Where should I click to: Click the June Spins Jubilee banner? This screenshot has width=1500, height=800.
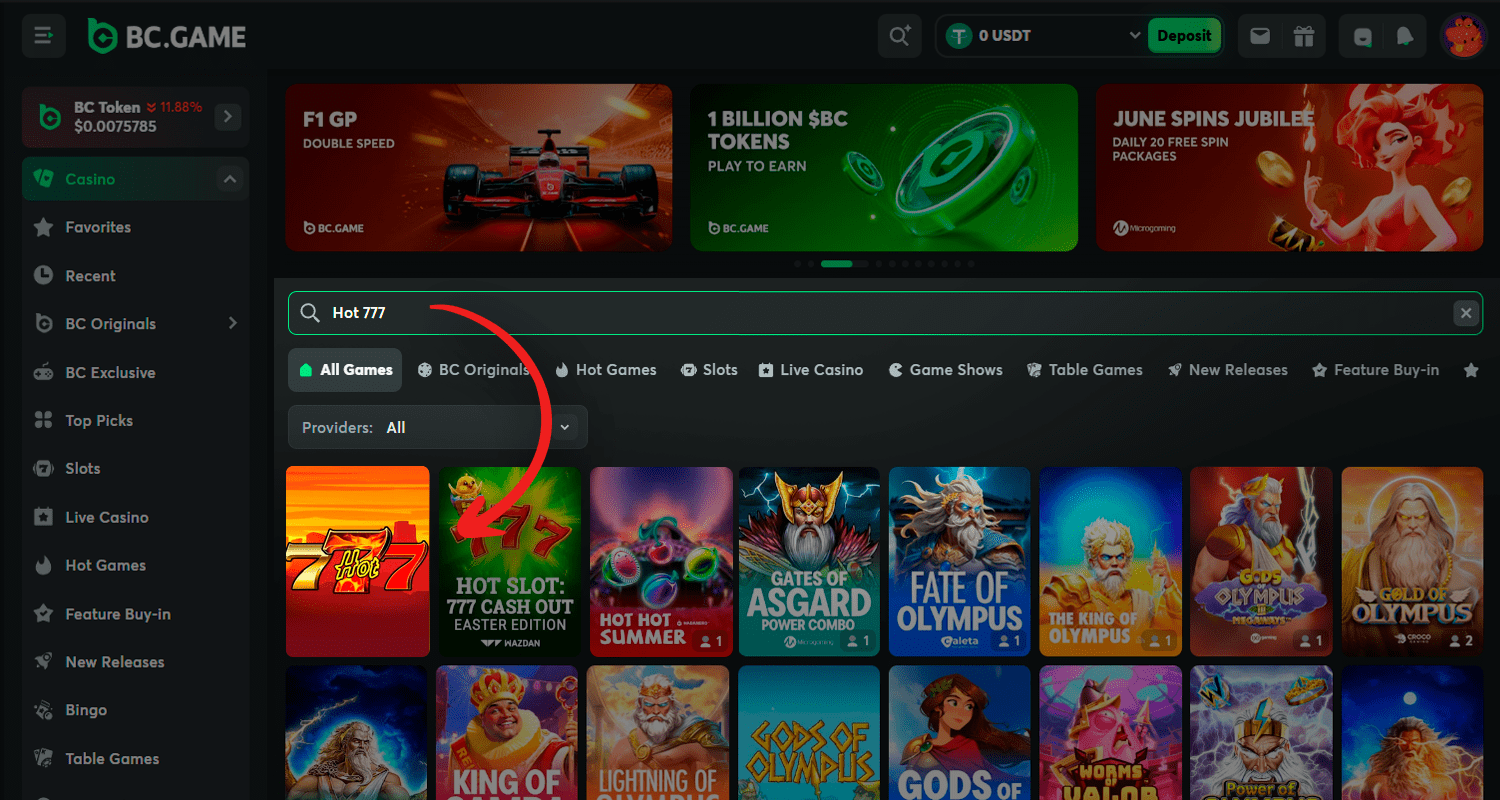pyautogui.click(x=1290, y=167)
